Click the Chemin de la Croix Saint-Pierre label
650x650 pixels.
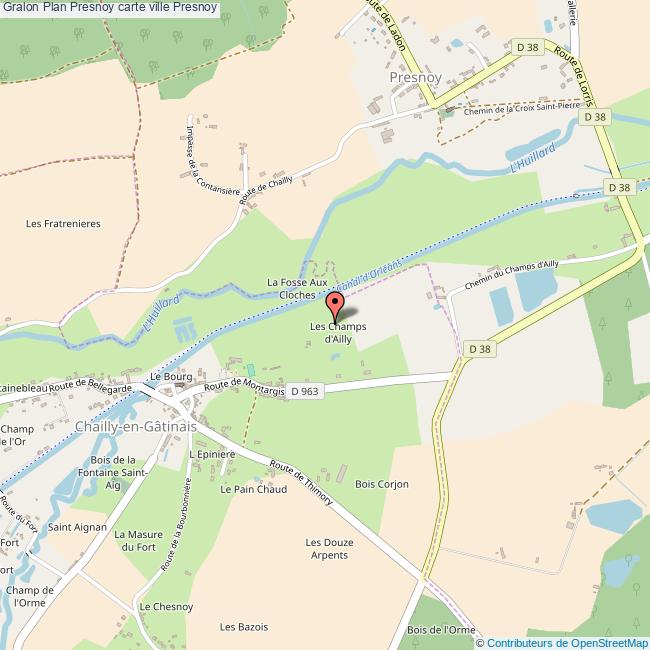(522, 109)
